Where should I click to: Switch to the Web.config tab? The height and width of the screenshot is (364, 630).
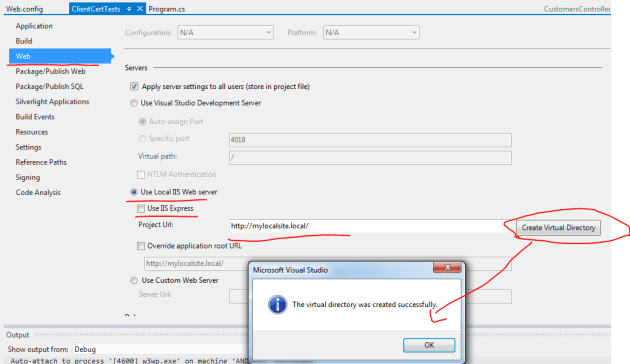click(x=24, y=9)
